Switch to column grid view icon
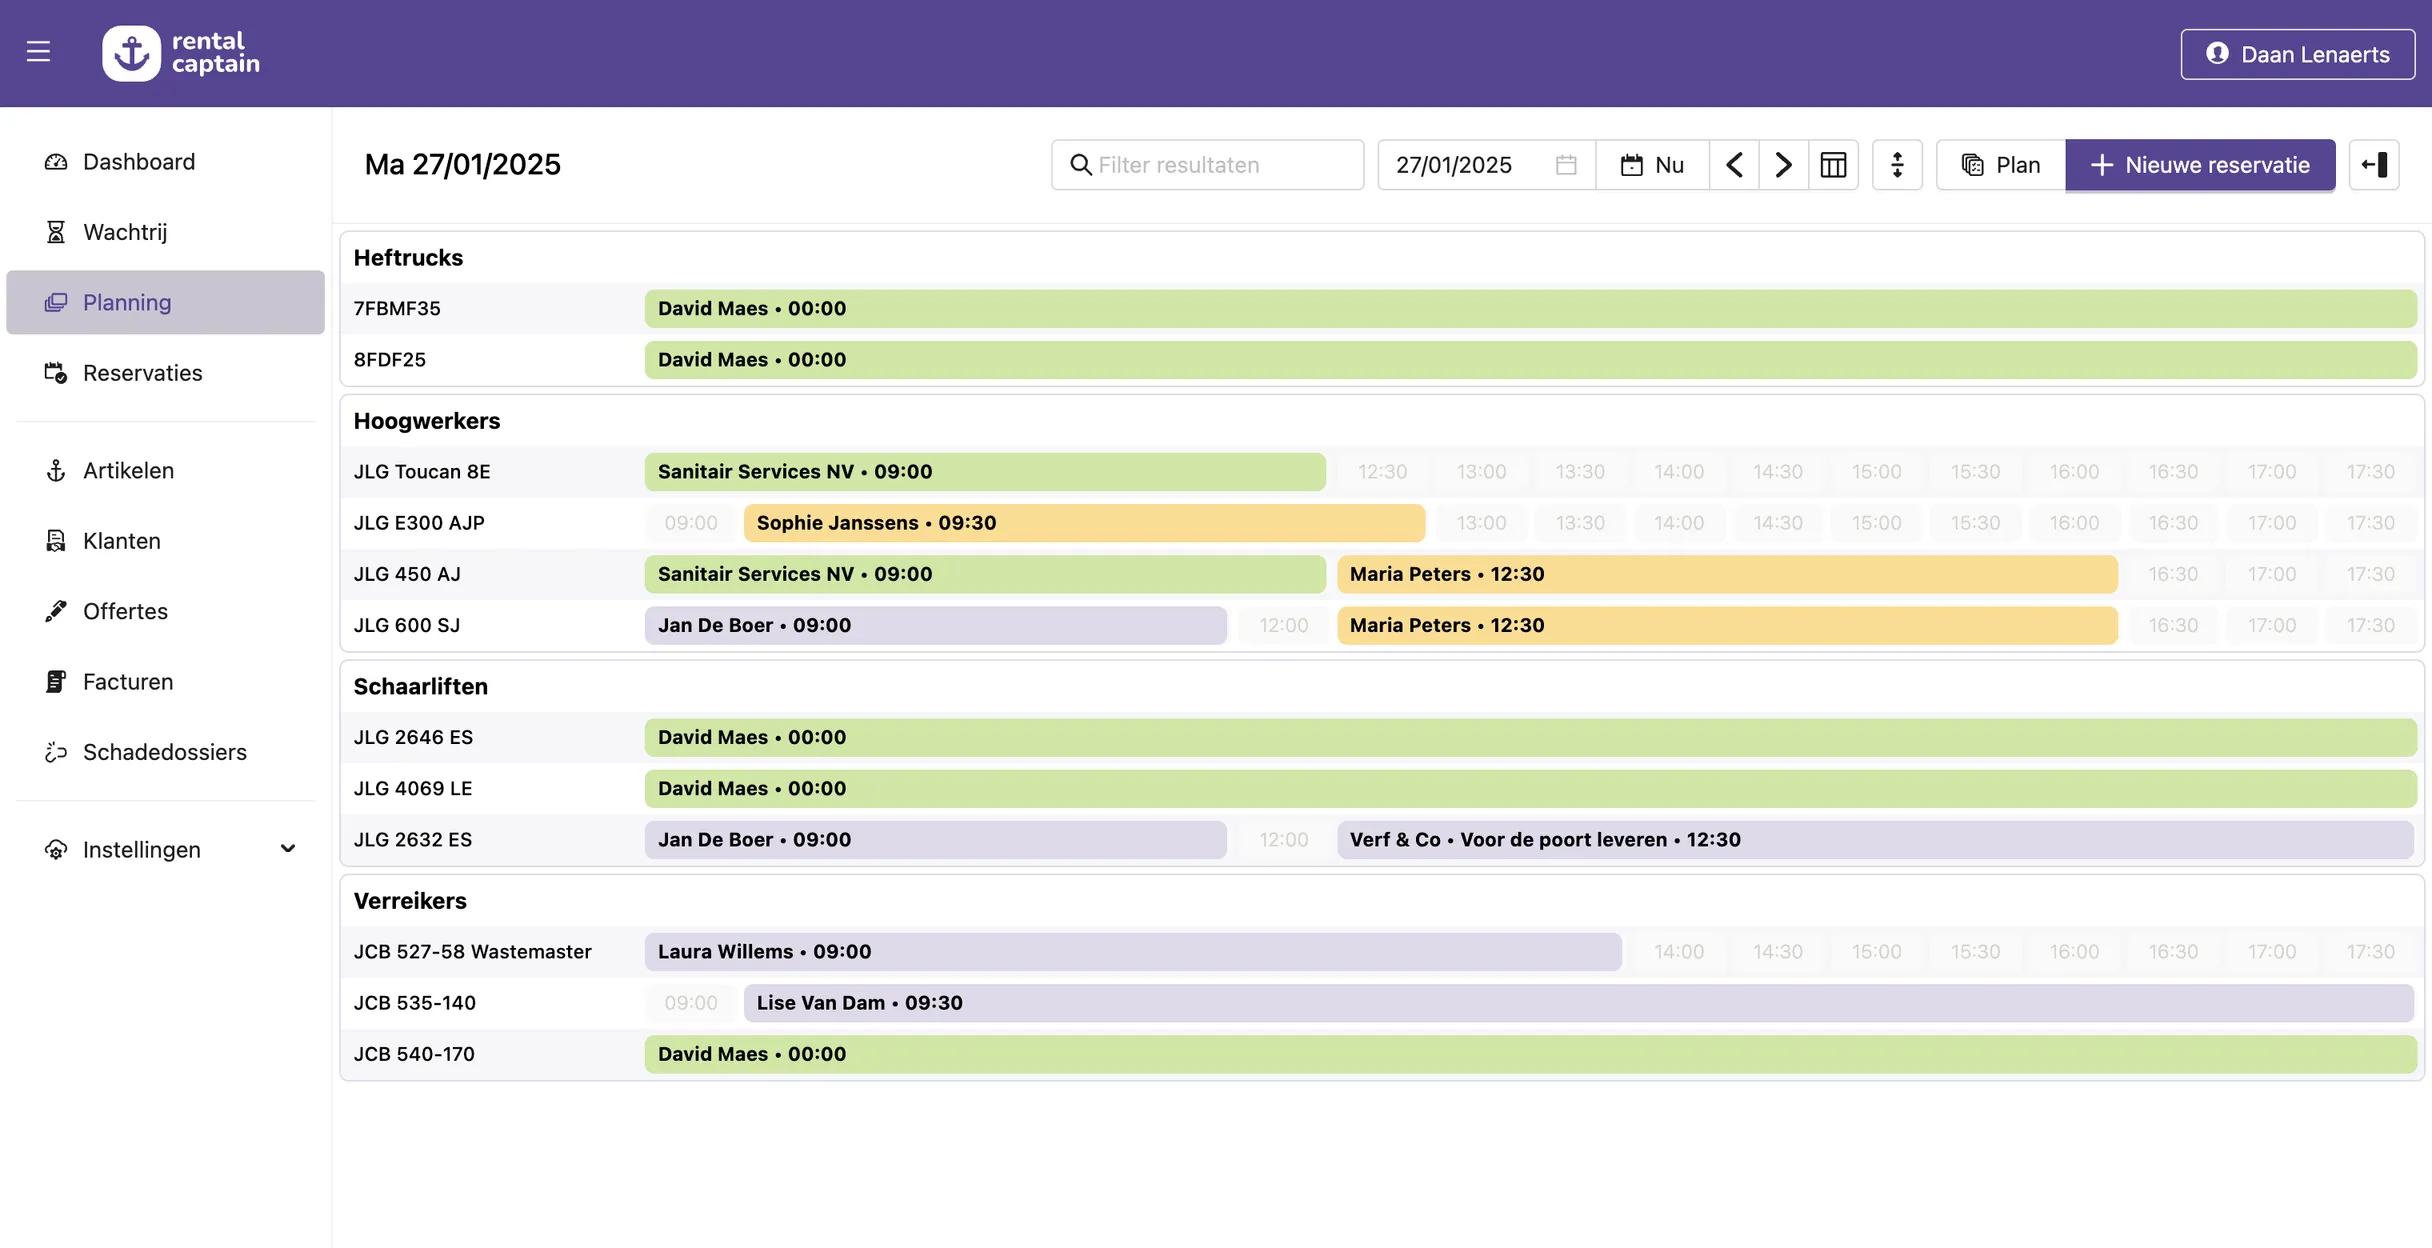 pos(1833,165)
